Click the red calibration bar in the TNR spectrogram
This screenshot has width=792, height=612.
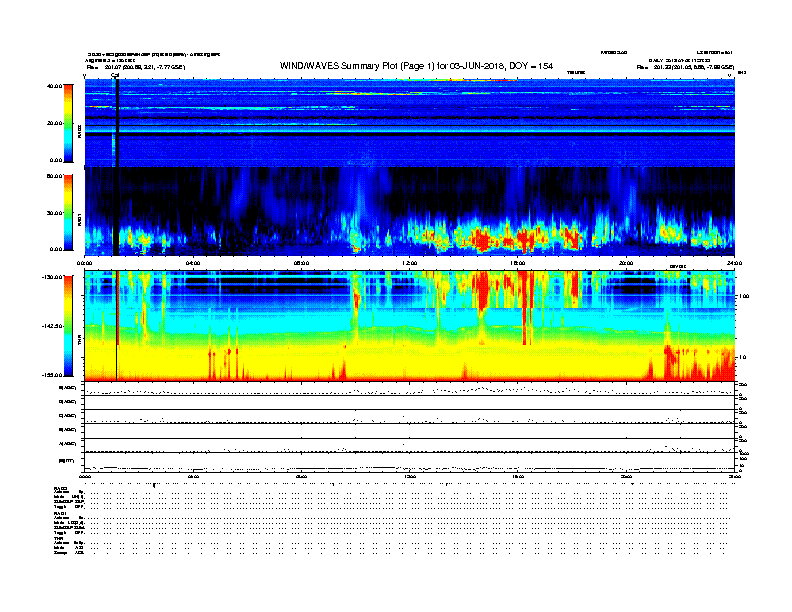[x=118, y=308]
